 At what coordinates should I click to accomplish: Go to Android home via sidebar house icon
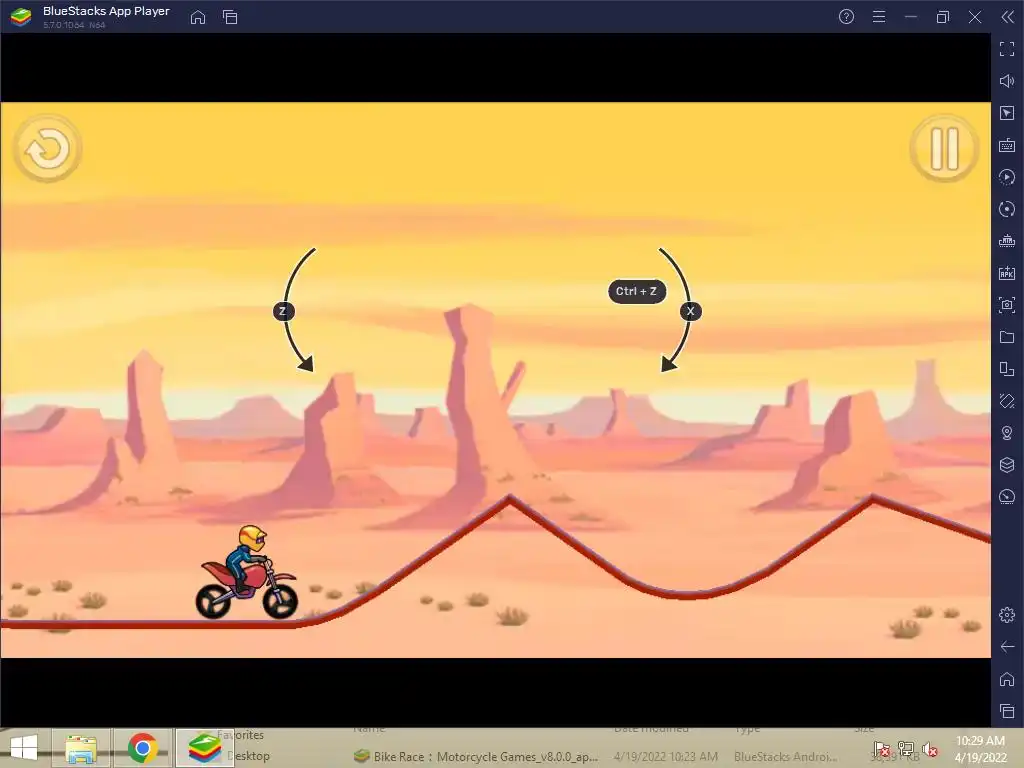(x=1007, y=679)
